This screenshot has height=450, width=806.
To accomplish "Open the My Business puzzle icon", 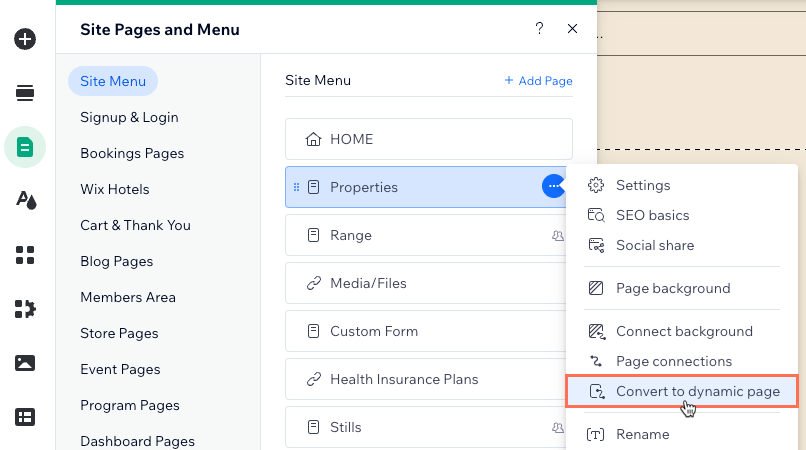I will point(25,309).
